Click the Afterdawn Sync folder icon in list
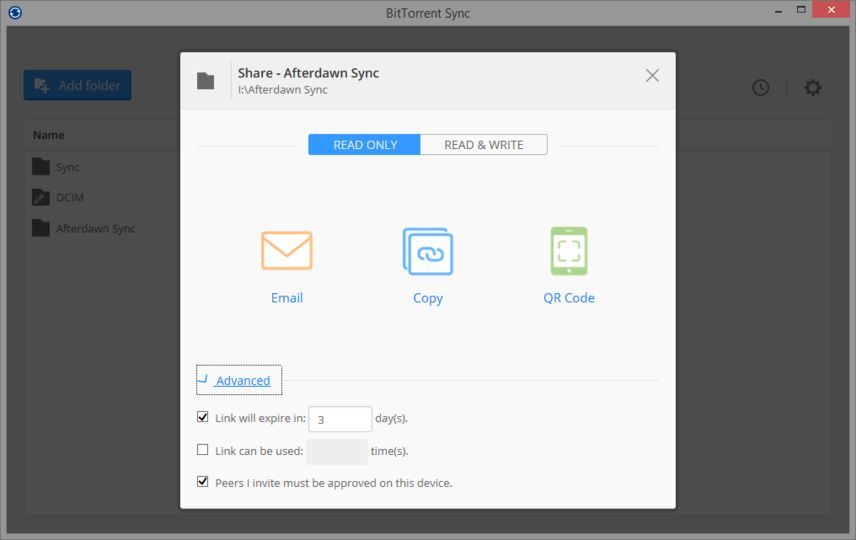Image resolution: width=856 pixels, height=540 pixels. [41, 228]
